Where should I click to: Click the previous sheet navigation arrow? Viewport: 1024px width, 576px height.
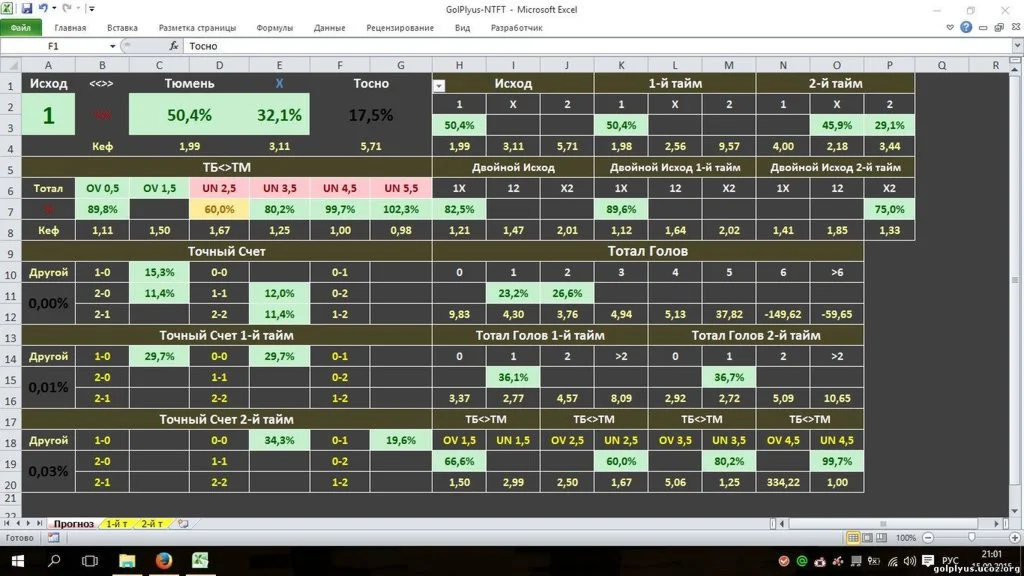click(18, 523)
